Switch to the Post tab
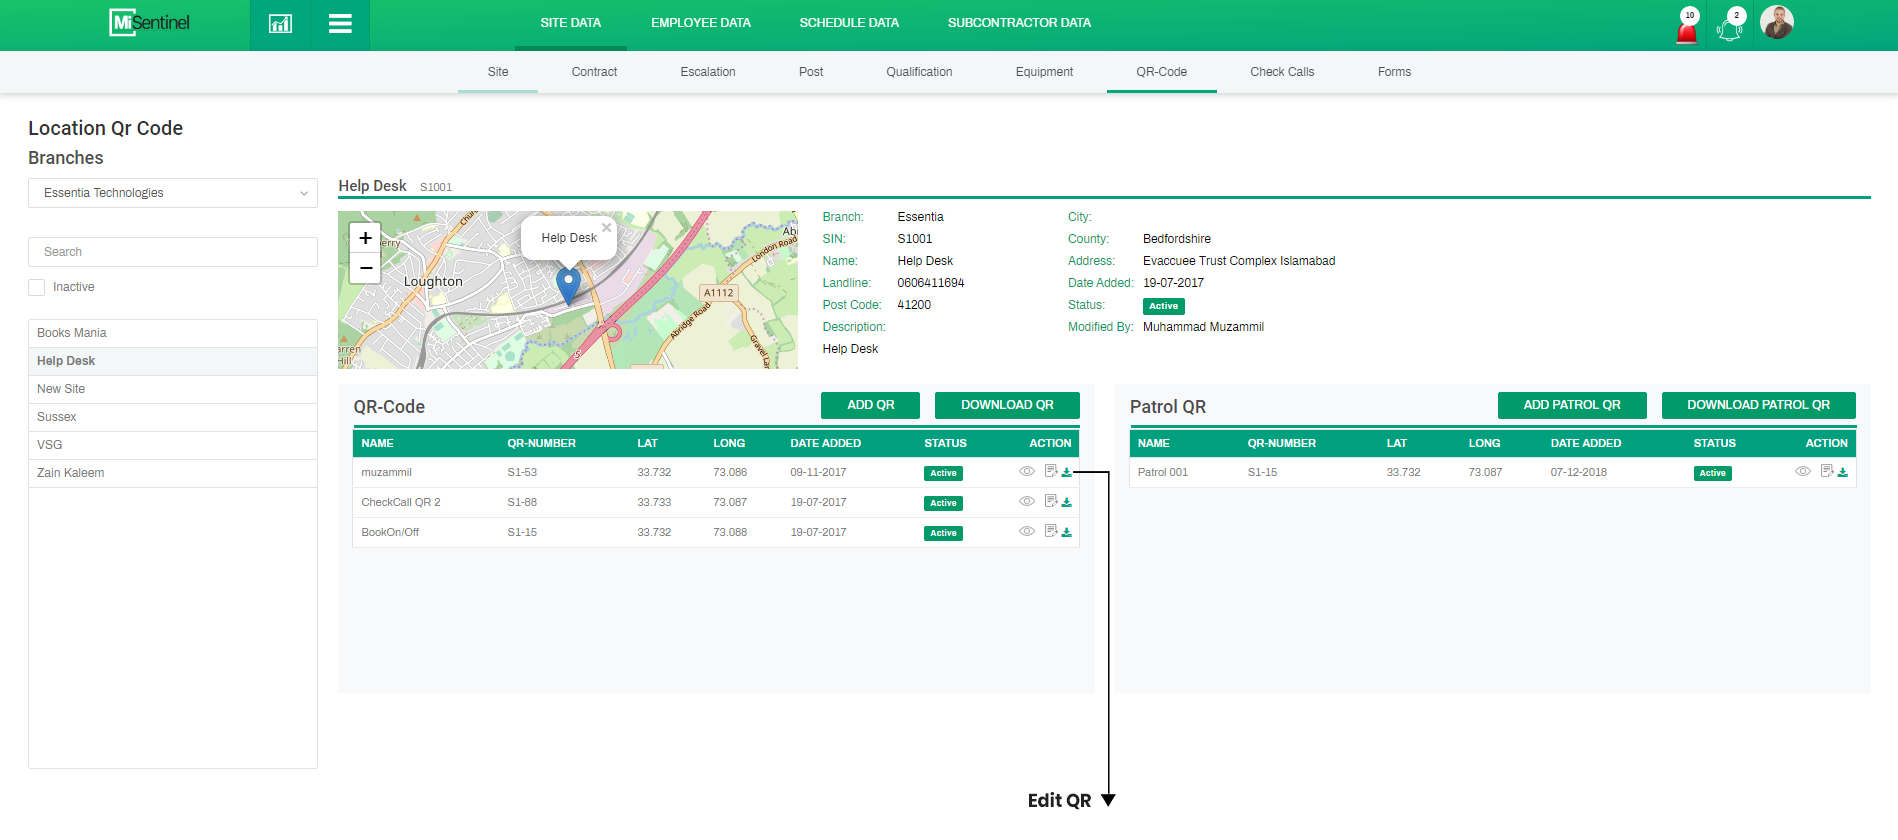 (811, 72)
